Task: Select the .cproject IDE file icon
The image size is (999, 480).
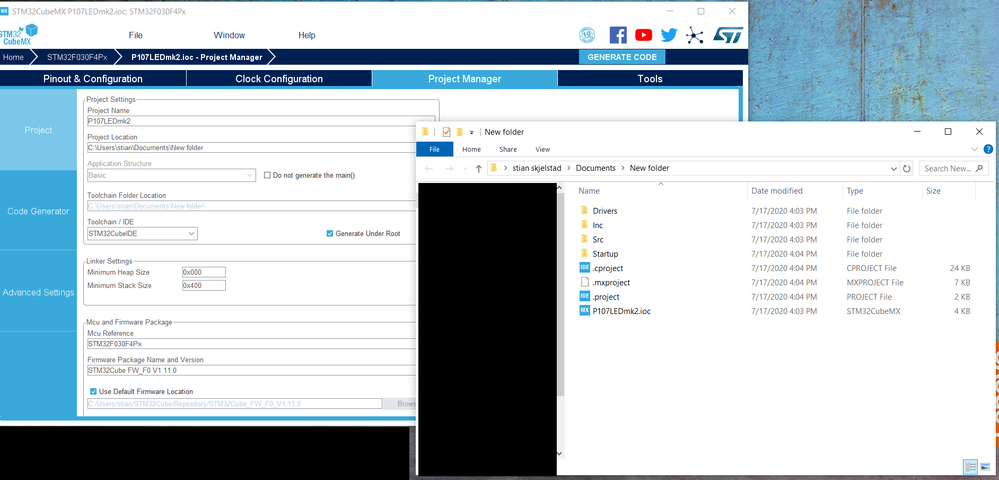Action: click(x=584, y=268)
